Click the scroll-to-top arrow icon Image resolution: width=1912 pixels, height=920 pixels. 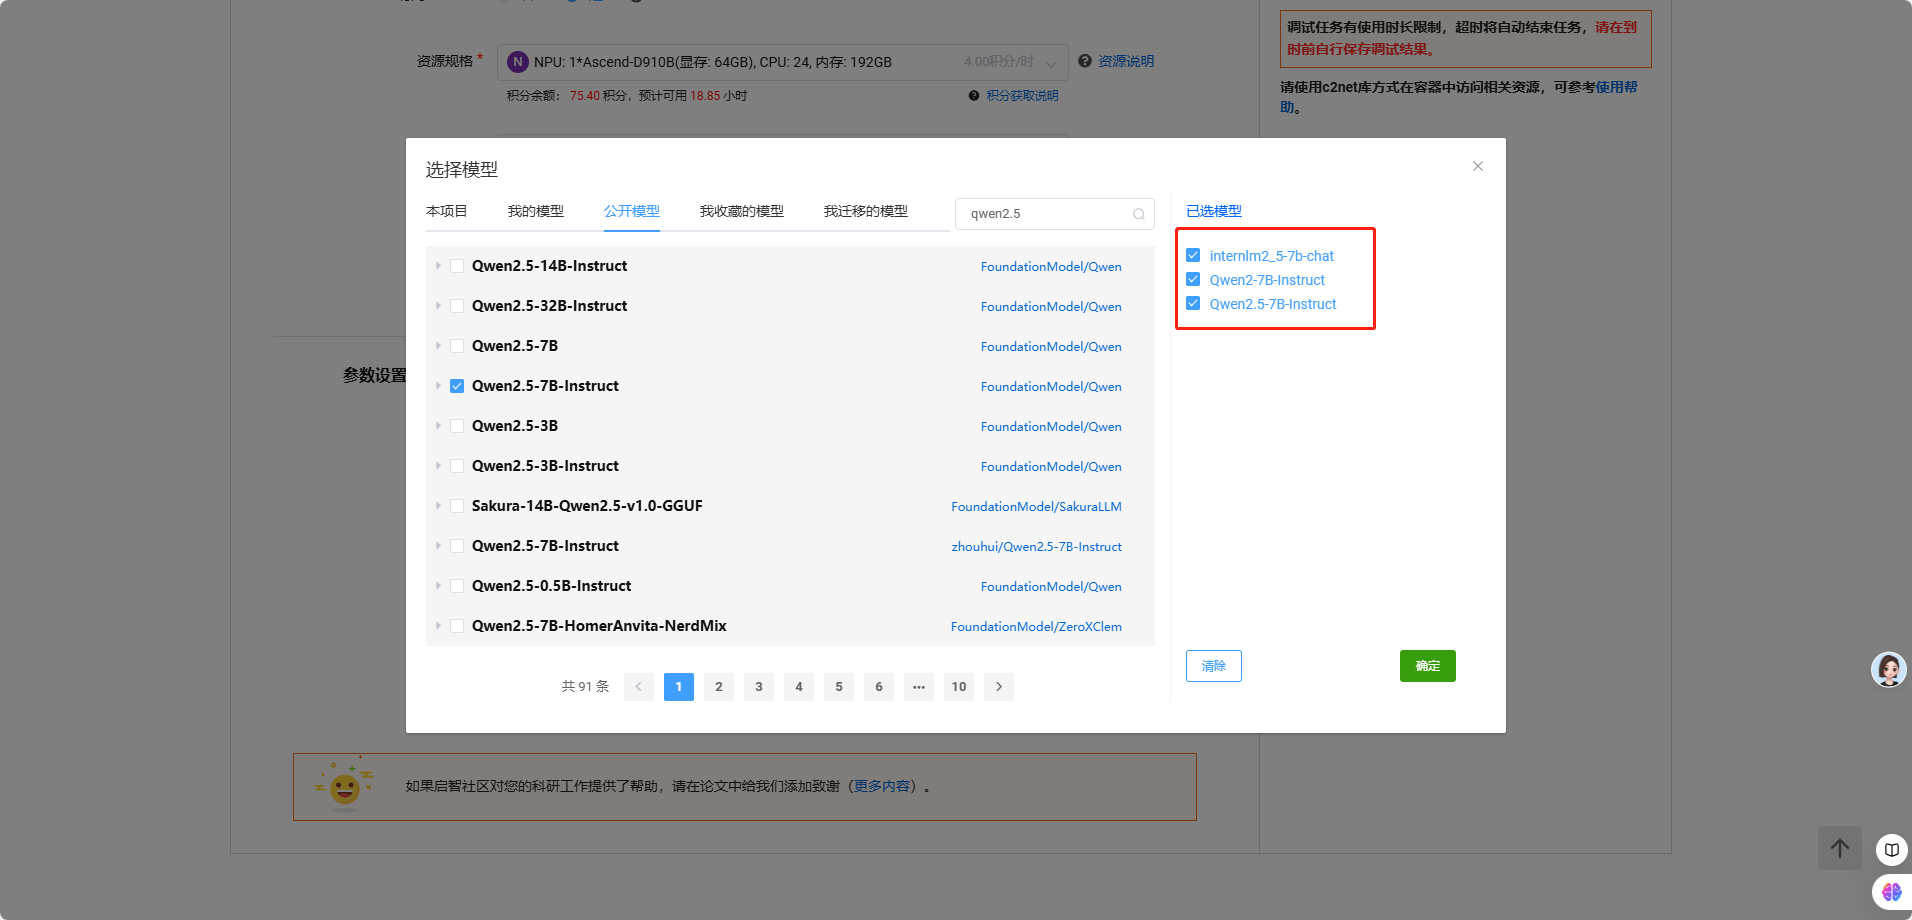[x=1839, y=848]
